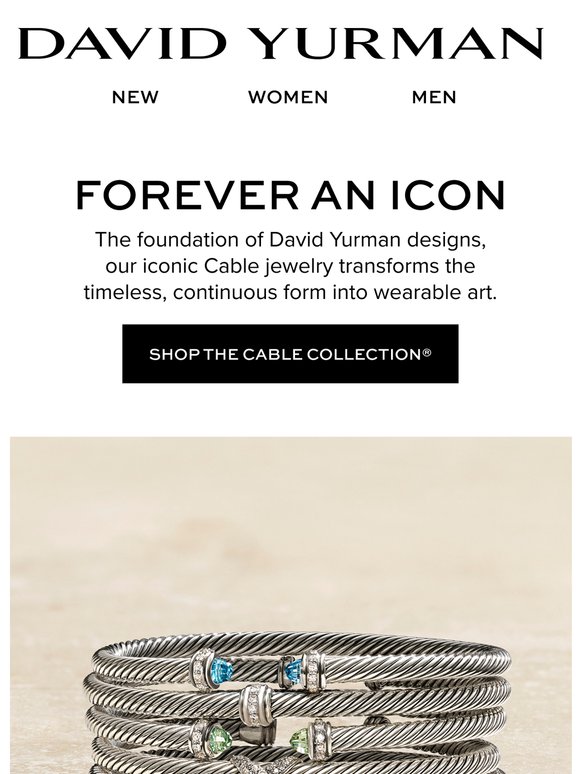Click the right blue topaz gemstone
This screenshot has width=580, height=774.
(293, 669)
